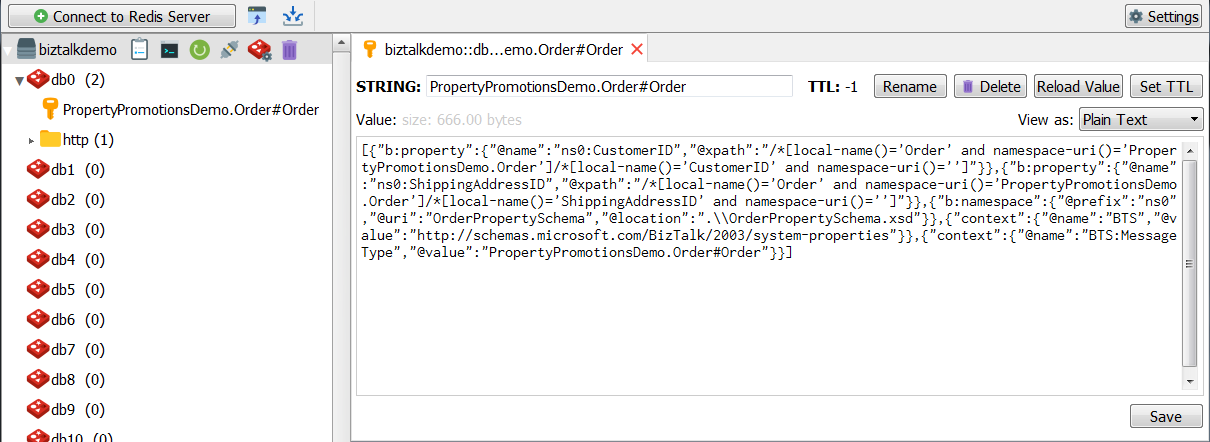Click Reload Value button
Image resolution: width=1210 pixels, height=442 pixels.
(1078, 87)
